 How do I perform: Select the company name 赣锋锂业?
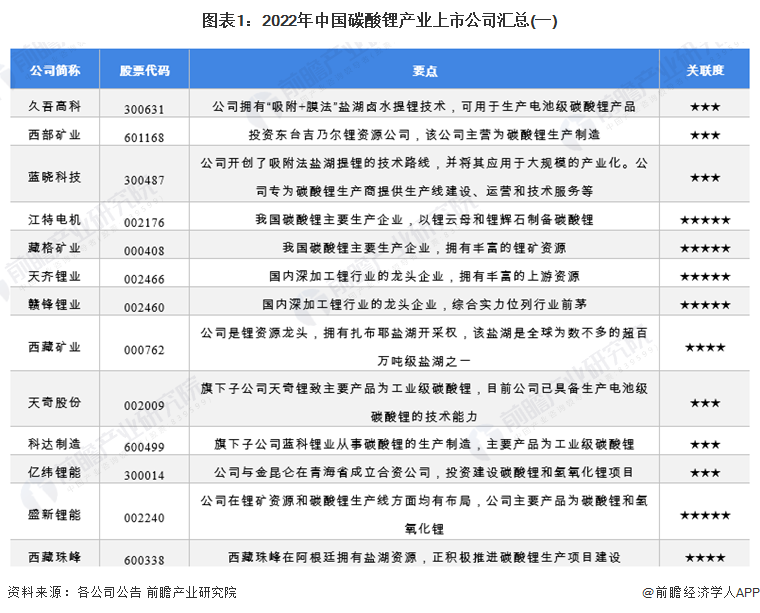click(x=54, y=304)
